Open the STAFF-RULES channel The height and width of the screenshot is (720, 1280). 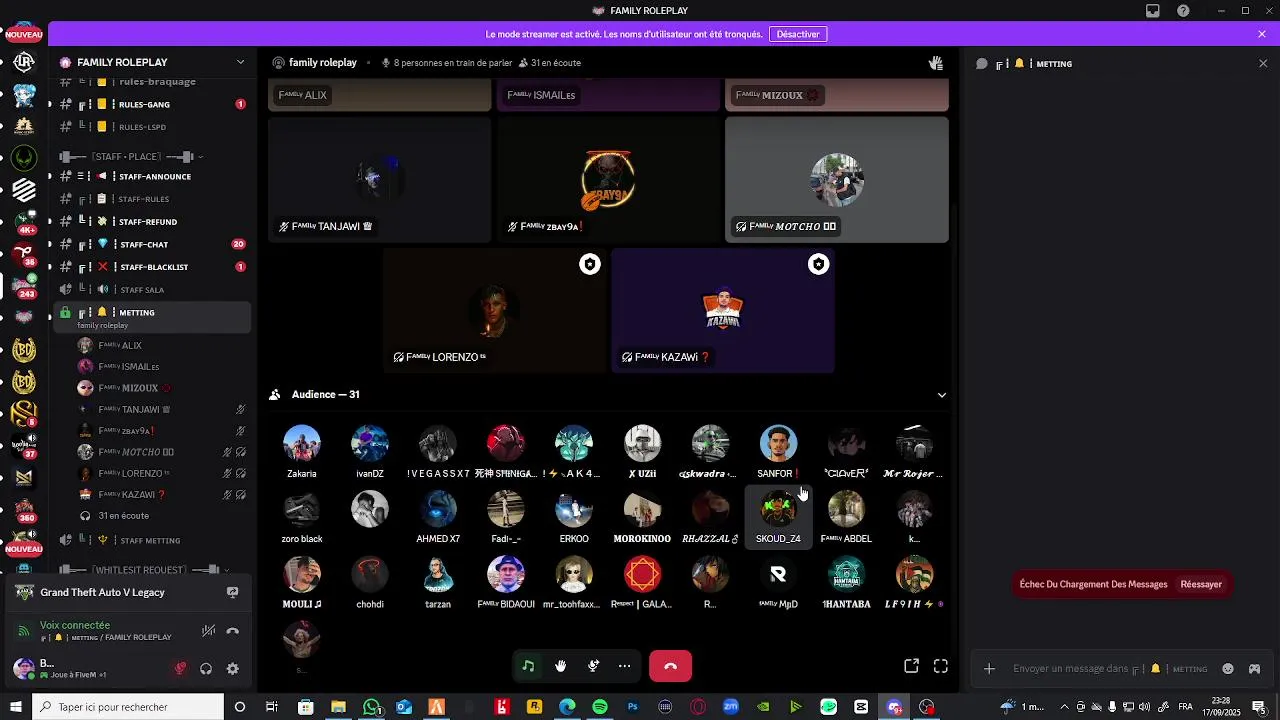pyautogui.click(x=153, y=199)
